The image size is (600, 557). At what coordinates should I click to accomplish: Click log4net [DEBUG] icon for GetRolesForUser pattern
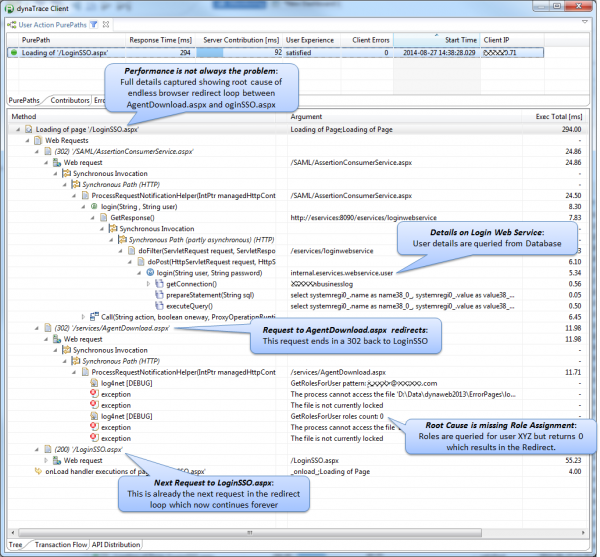click(94, 383)
